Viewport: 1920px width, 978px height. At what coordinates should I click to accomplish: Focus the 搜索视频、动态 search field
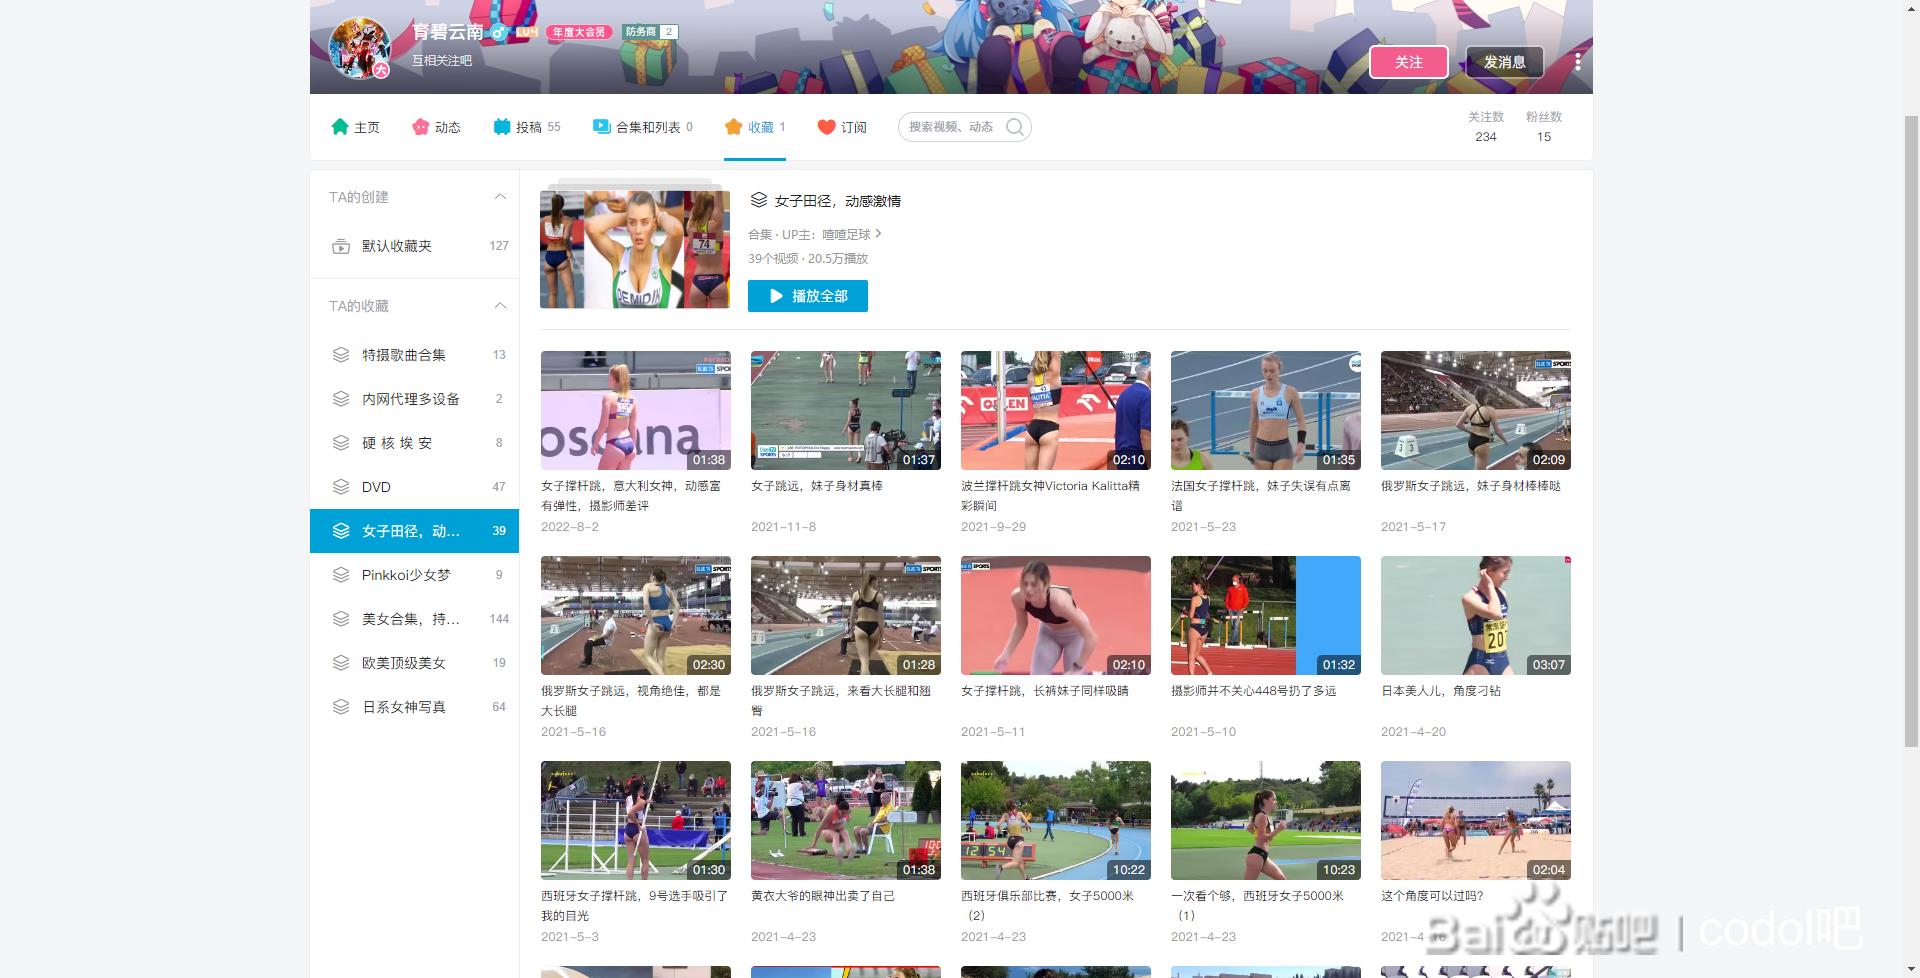click(x=964, y=127)
